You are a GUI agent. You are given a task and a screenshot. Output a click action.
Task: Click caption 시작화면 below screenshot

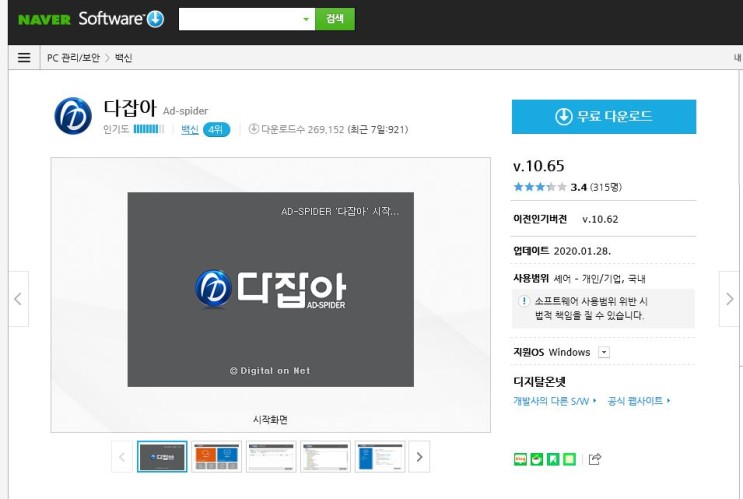[x=270, y=419]
